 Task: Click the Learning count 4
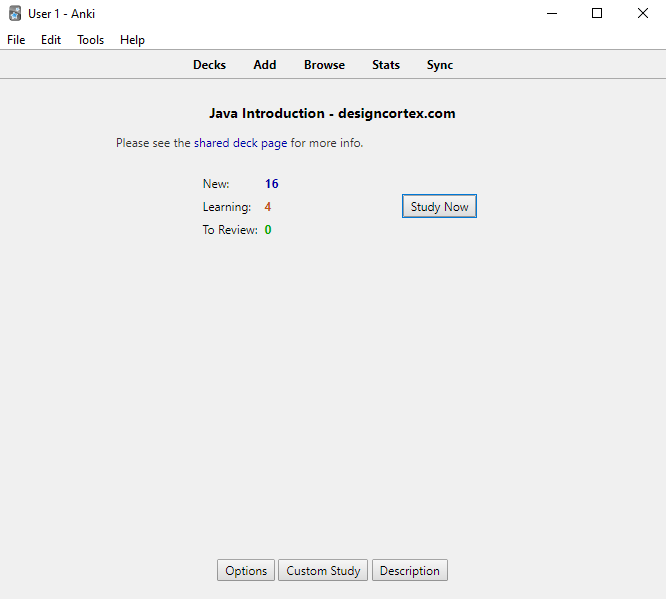point(268,207)
